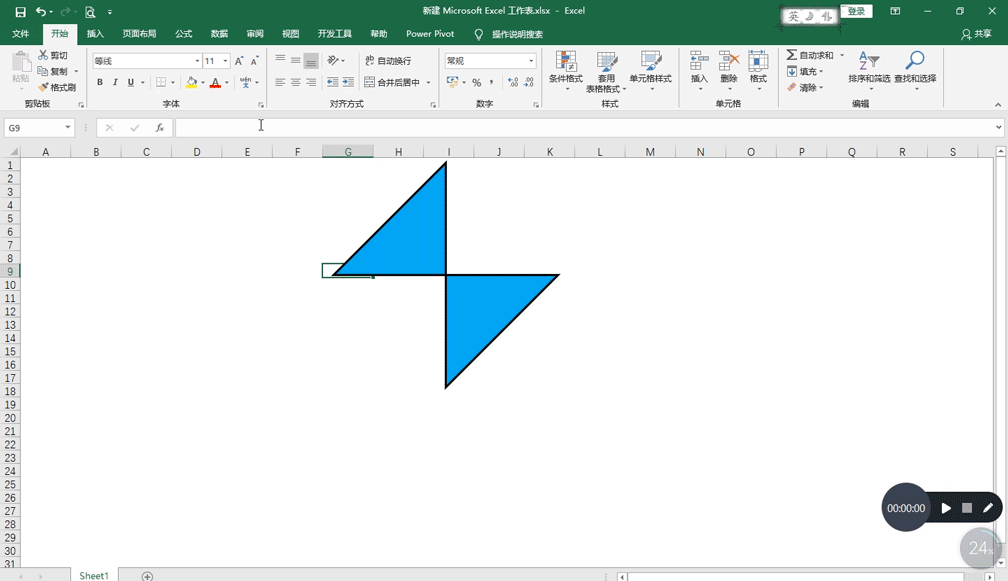Set top vertical alignment
This screenshot has height=581, width=1008.
tap(280, 60)
